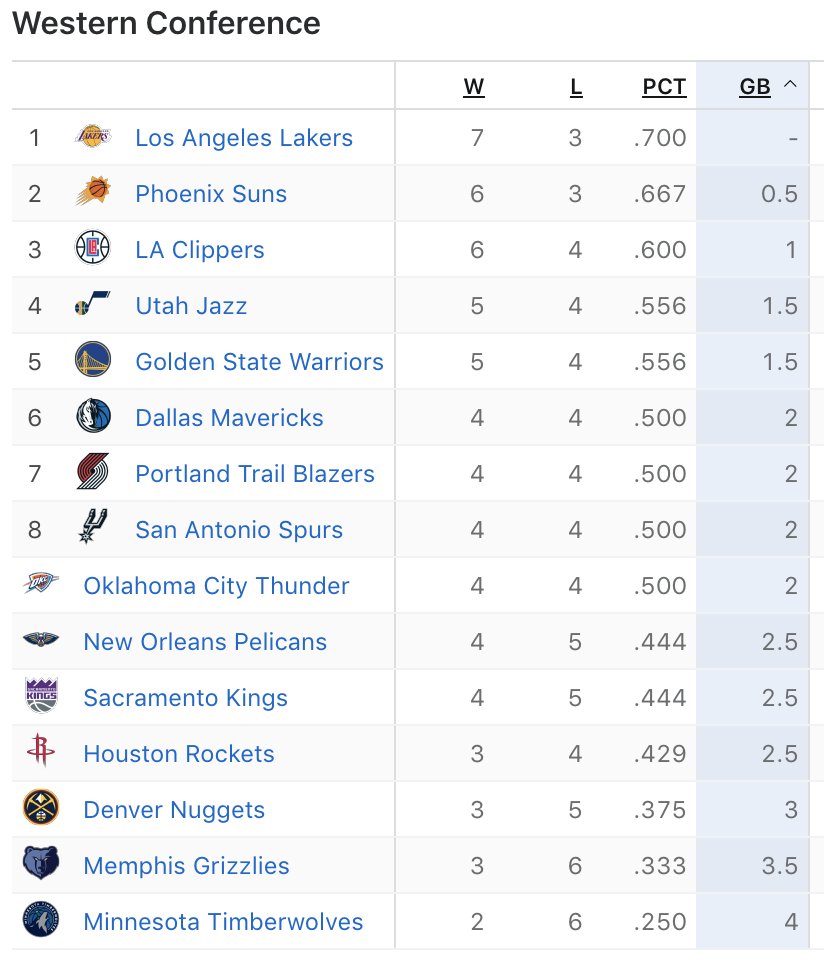Toggle the GB column sort arrow
The height and width of the screenshot is (964, 824).
coord(791,86)
